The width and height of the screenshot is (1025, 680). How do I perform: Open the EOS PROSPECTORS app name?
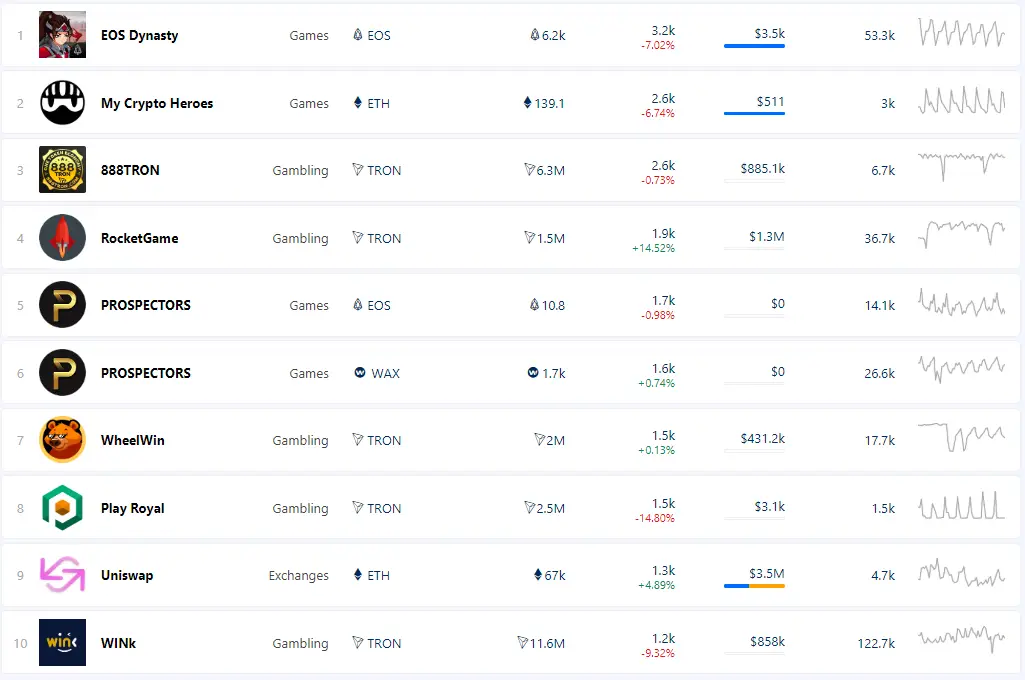(146, 305)
